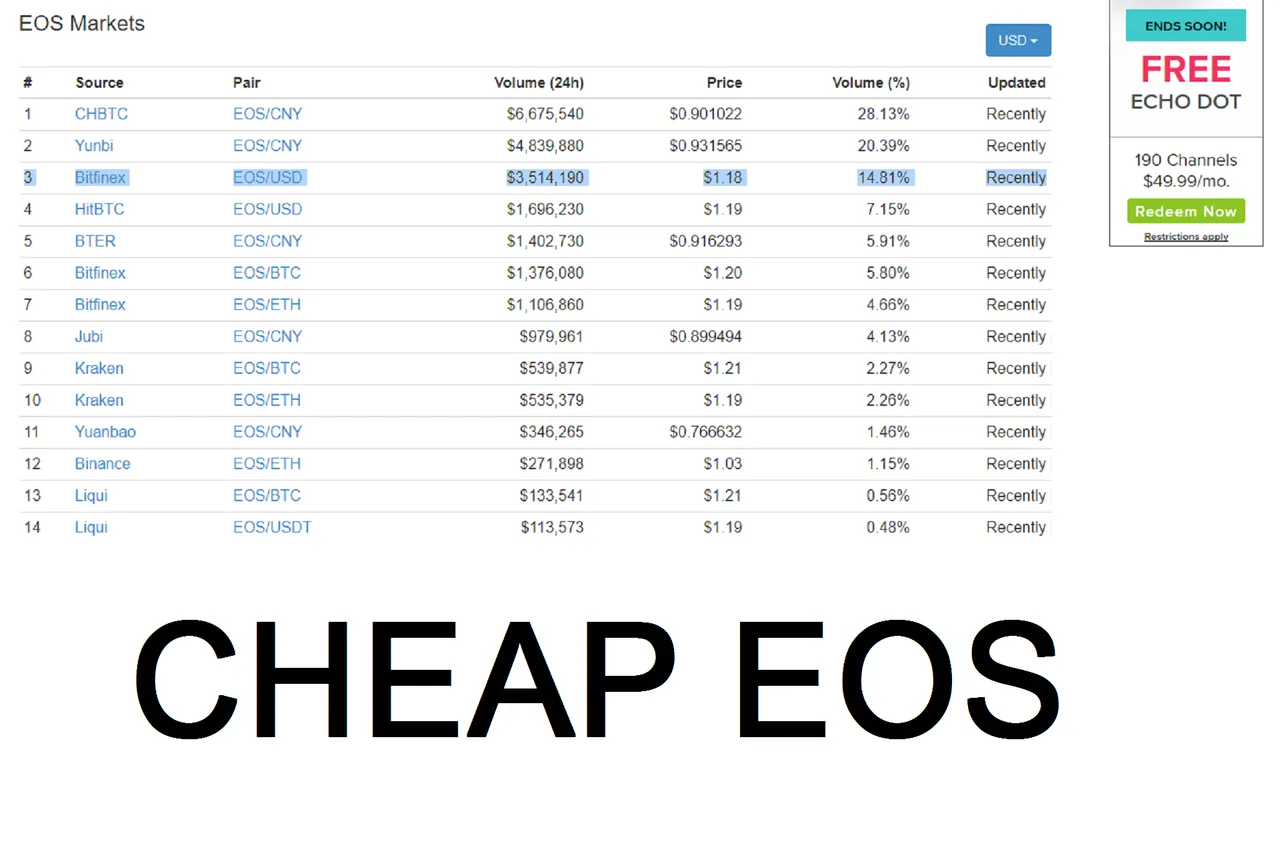The height and width of the screenshot is (853, 1280).
Task: Select the $979,961 volume cell
Action: 552,337
